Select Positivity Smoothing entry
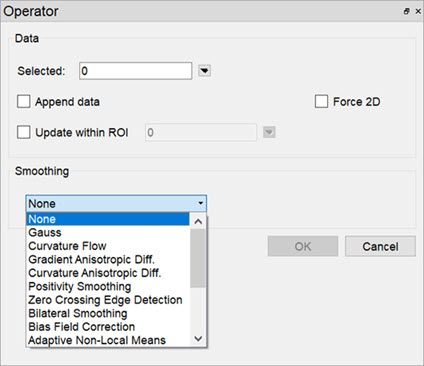The height and width of the screenshot is (366, 424). click(108, 286)
